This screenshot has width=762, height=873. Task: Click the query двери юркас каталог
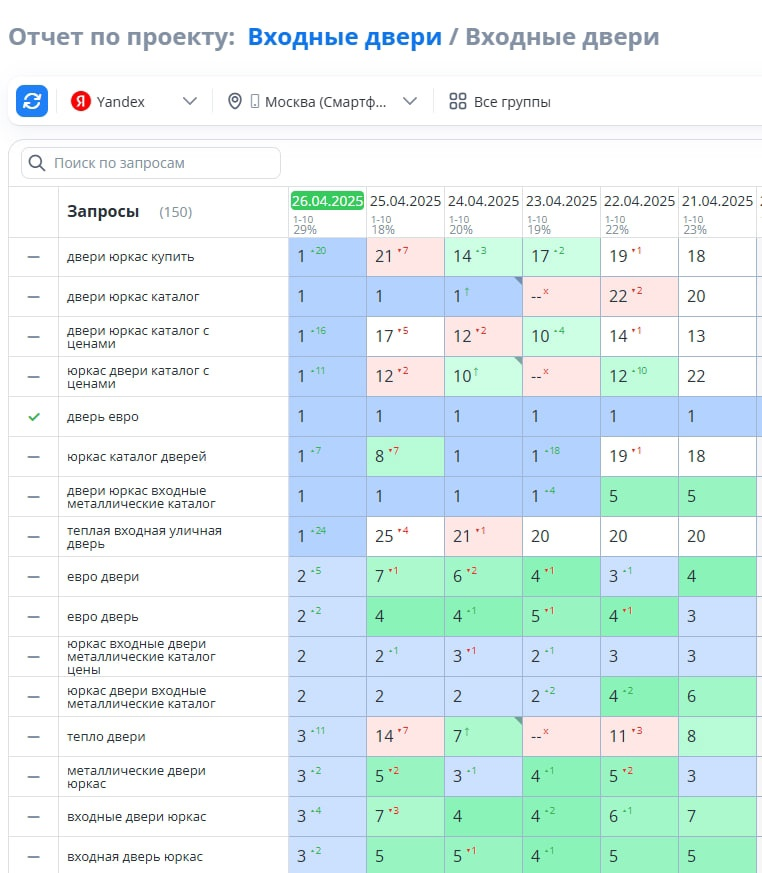(x=133, y=297)
